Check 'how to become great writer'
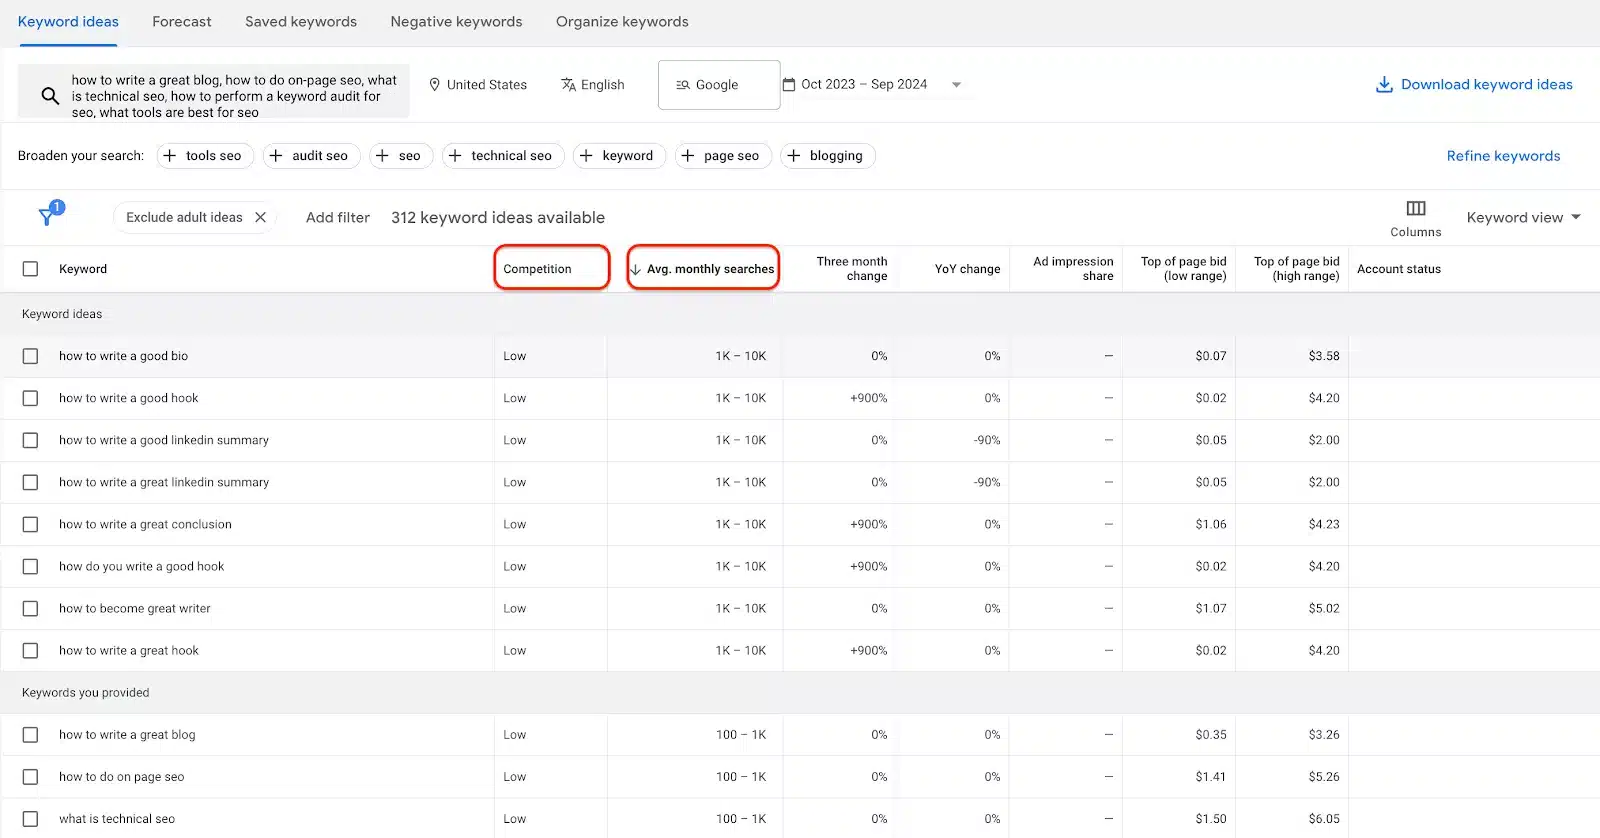Image resolution: width=1600 pixels, height=838 pixels. coord(30,608)
